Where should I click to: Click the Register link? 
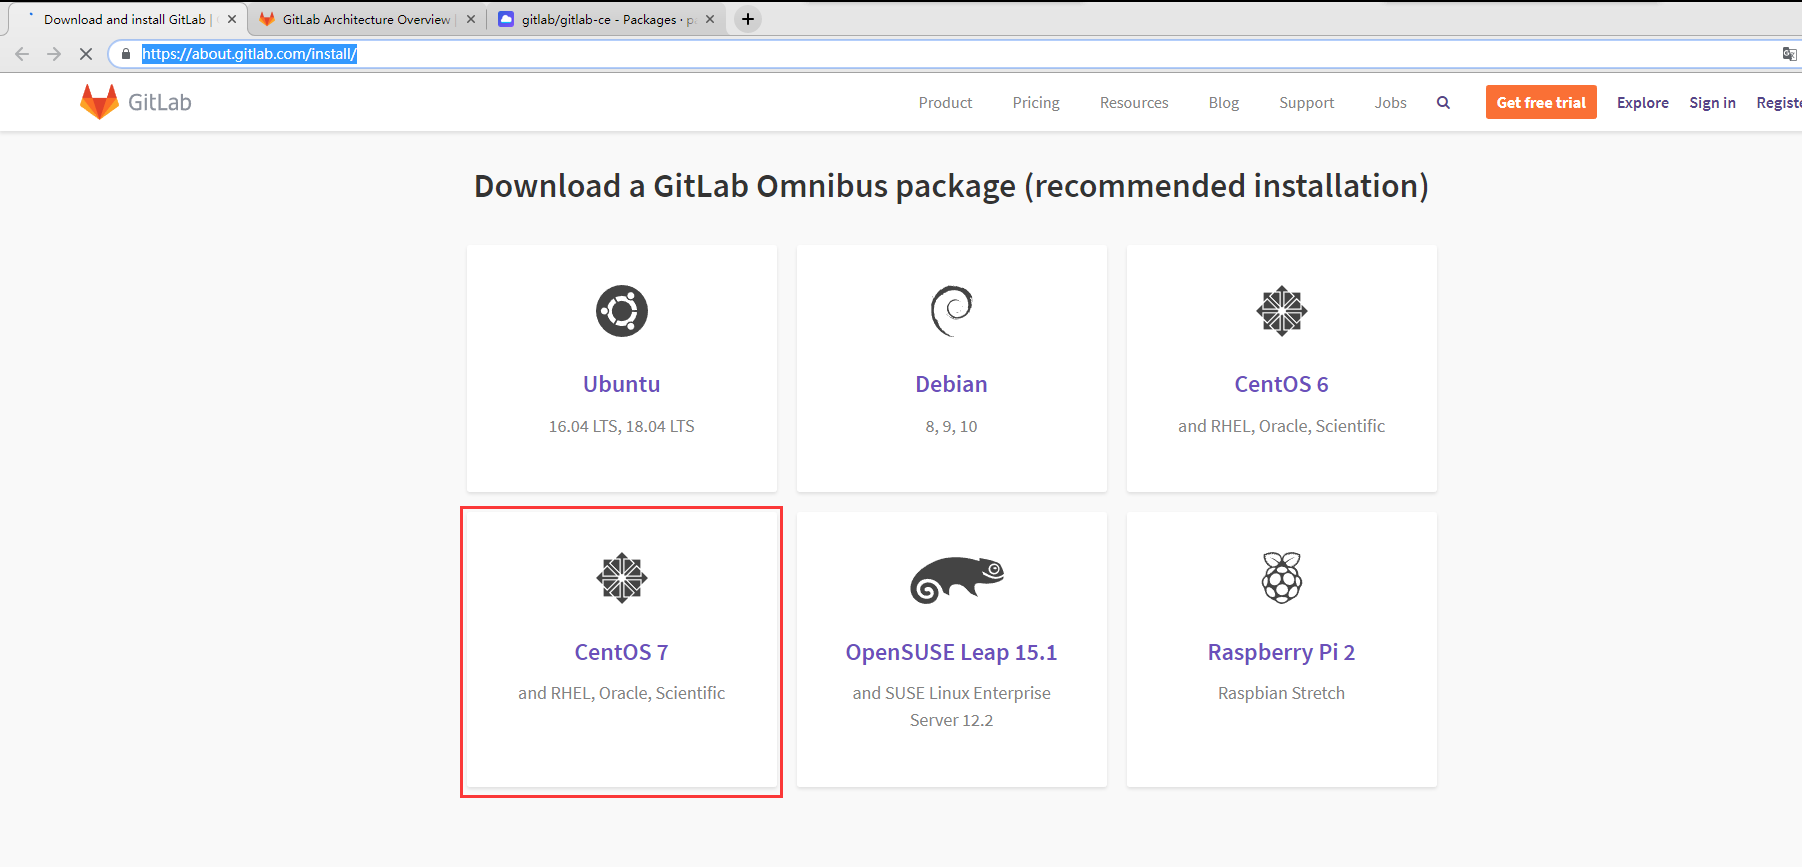[1779, 102]
